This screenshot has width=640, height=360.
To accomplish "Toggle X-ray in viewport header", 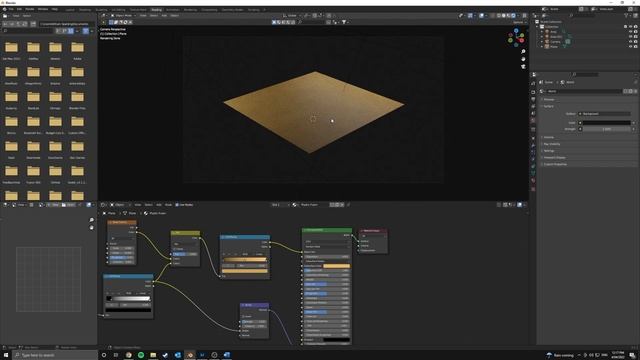I will click(493, 16).
